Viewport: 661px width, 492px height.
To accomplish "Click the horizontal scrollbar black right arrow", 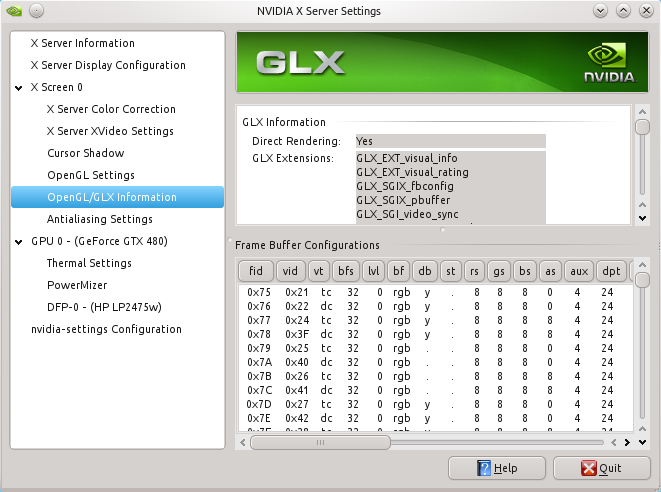I will tap(627, 442).
